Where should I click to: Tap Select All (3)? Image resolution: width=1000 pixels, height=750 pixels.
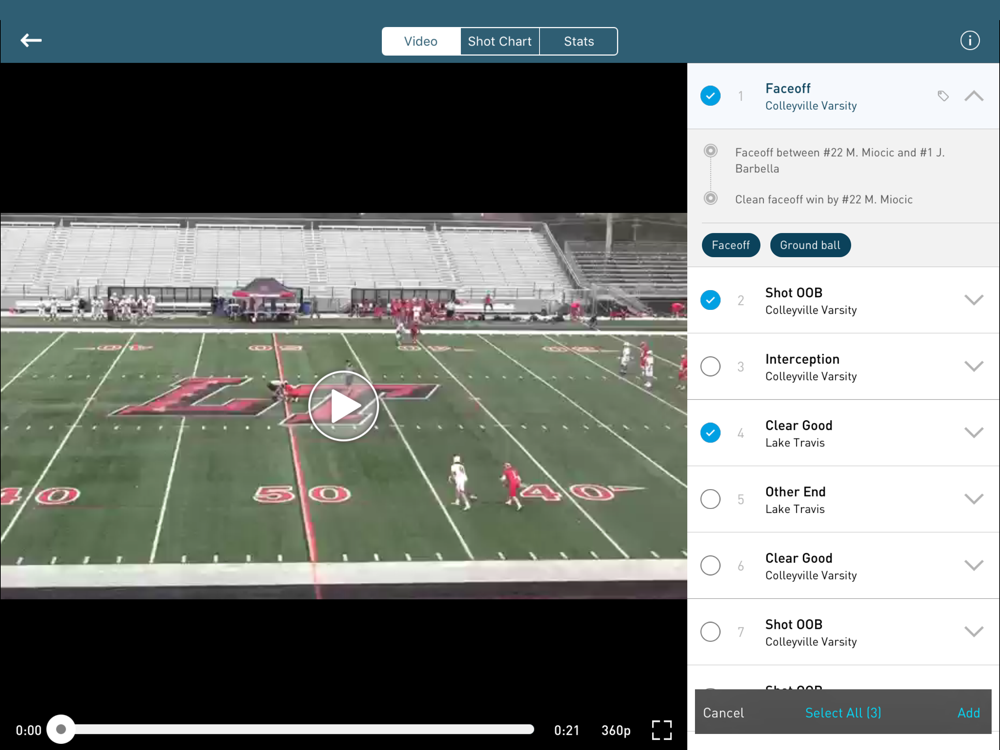pyautogui.click(x=843, y=713)
